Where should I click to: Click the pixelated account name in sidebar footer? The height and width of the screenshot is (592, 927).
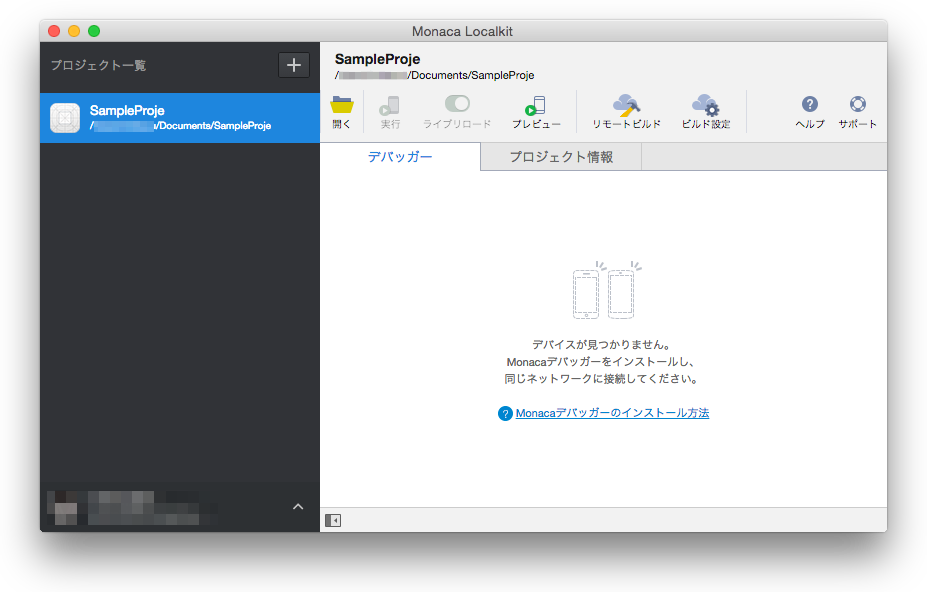(130, 507)
